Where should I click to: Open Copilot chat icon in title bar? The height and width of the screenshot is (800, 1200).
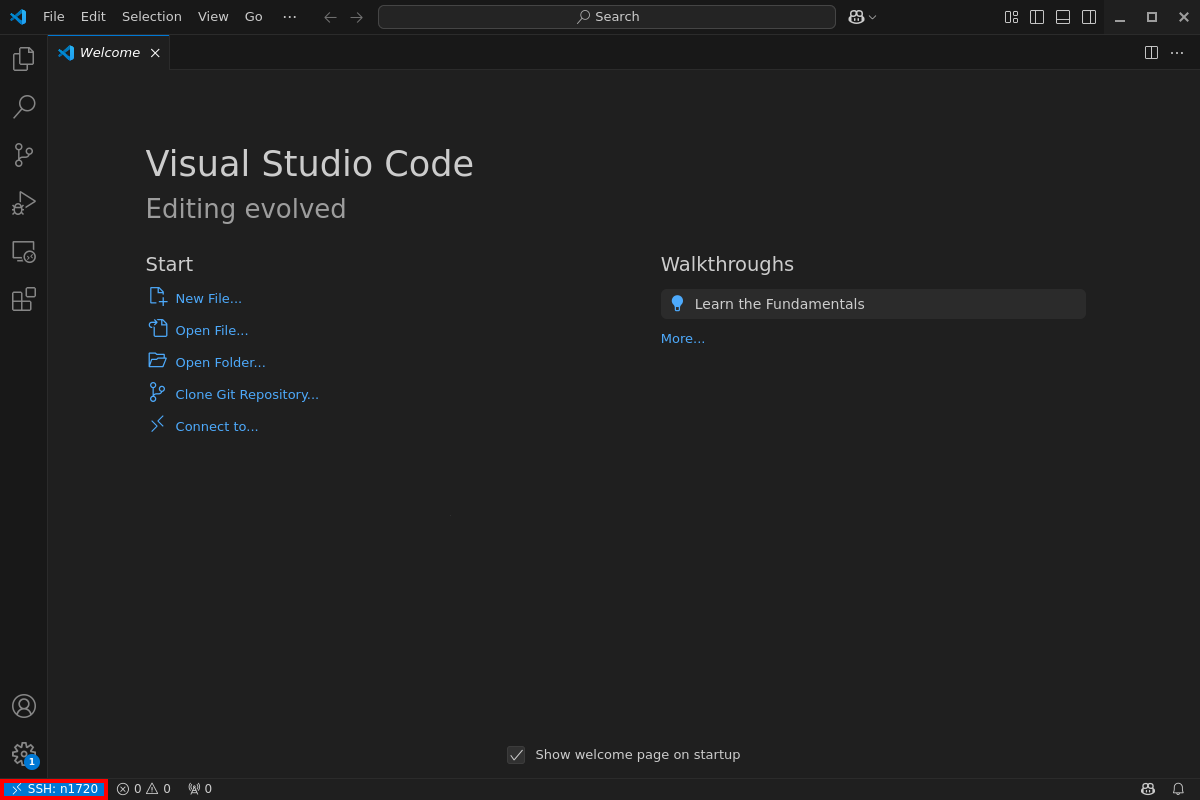coord(856,17)
